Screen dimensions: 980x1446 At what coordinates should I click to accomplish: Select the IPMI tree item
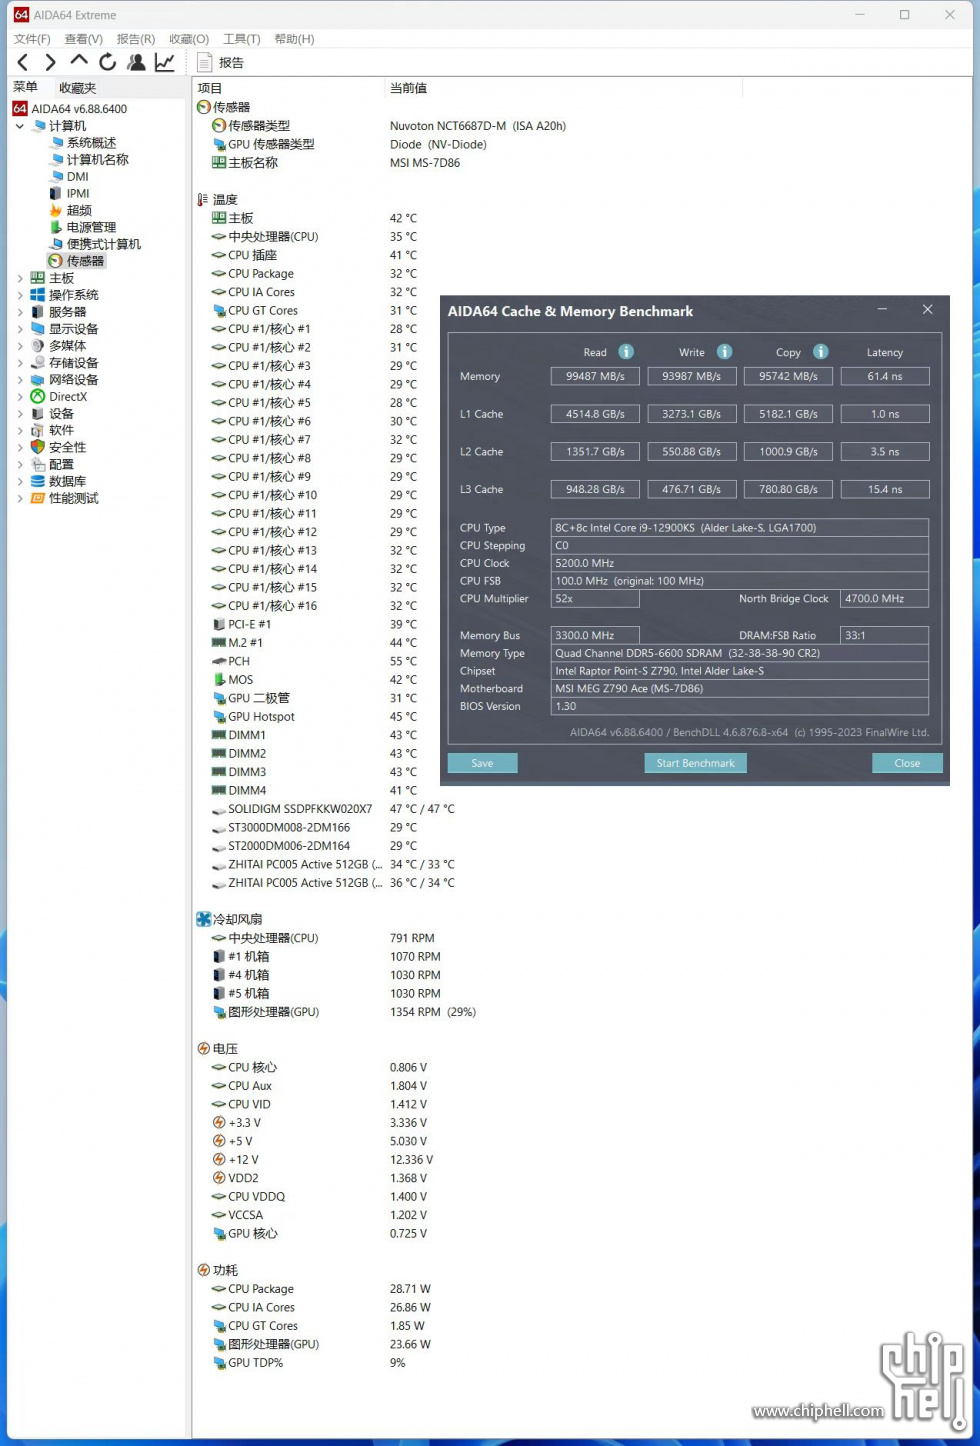click(70, 194)
